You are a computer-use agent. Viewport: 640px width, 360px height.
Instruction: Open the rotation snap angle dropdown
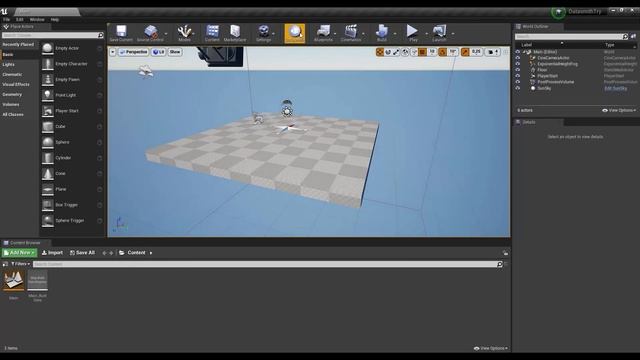(x=453, y=52)
